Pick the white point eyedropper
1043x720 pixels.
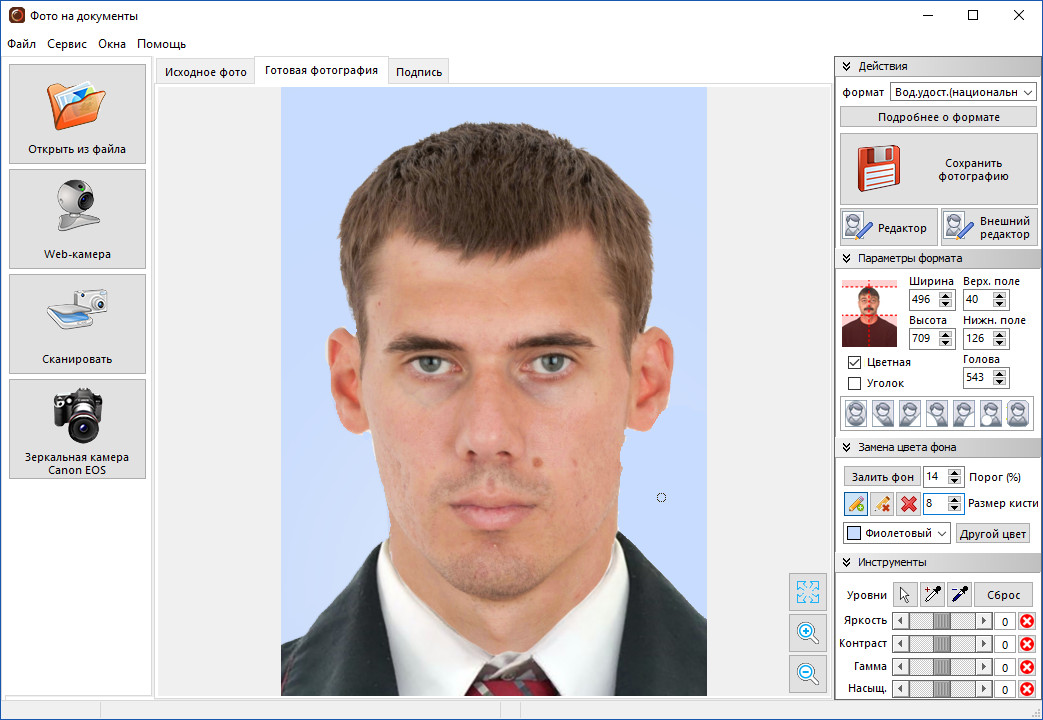coord(933,594)
